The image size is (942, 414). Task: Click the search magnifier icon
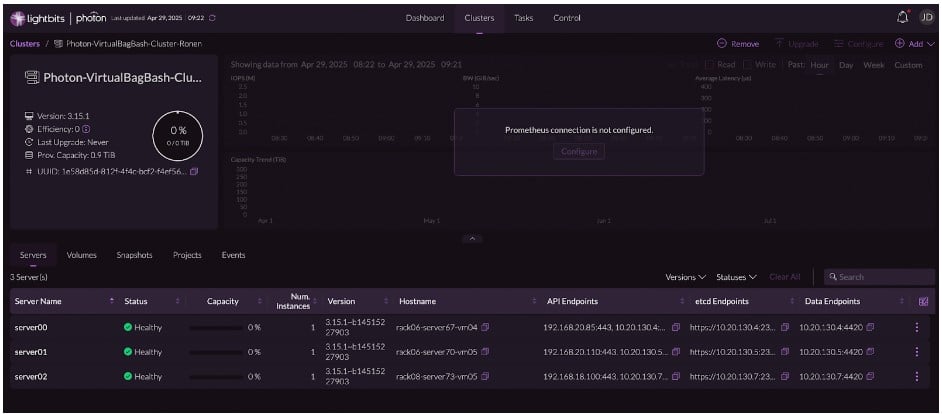pyautogui.click(x=833, y=277)
